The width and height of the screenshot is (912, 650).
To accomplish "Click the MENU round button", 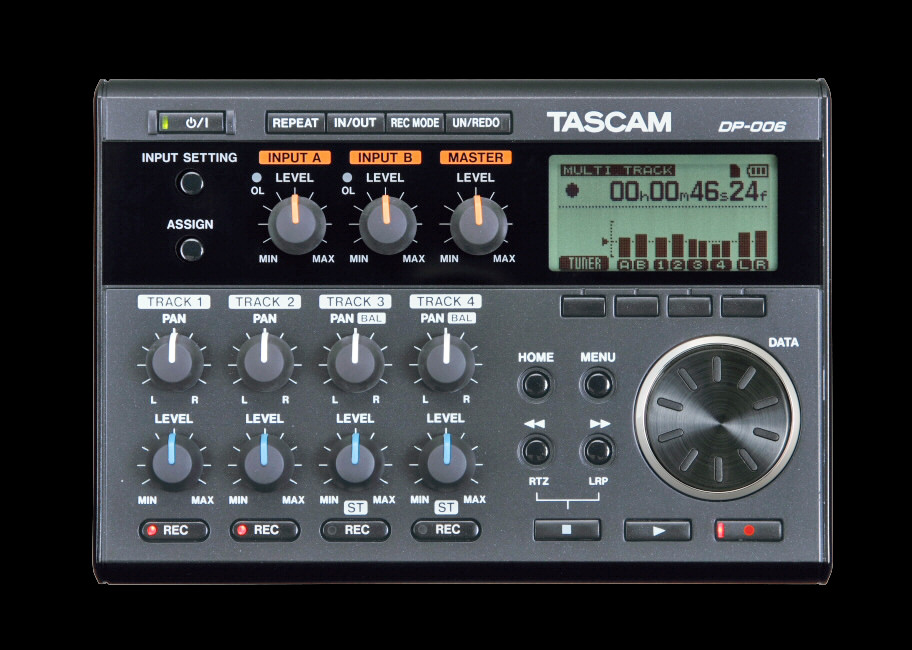I will point(598,384).
